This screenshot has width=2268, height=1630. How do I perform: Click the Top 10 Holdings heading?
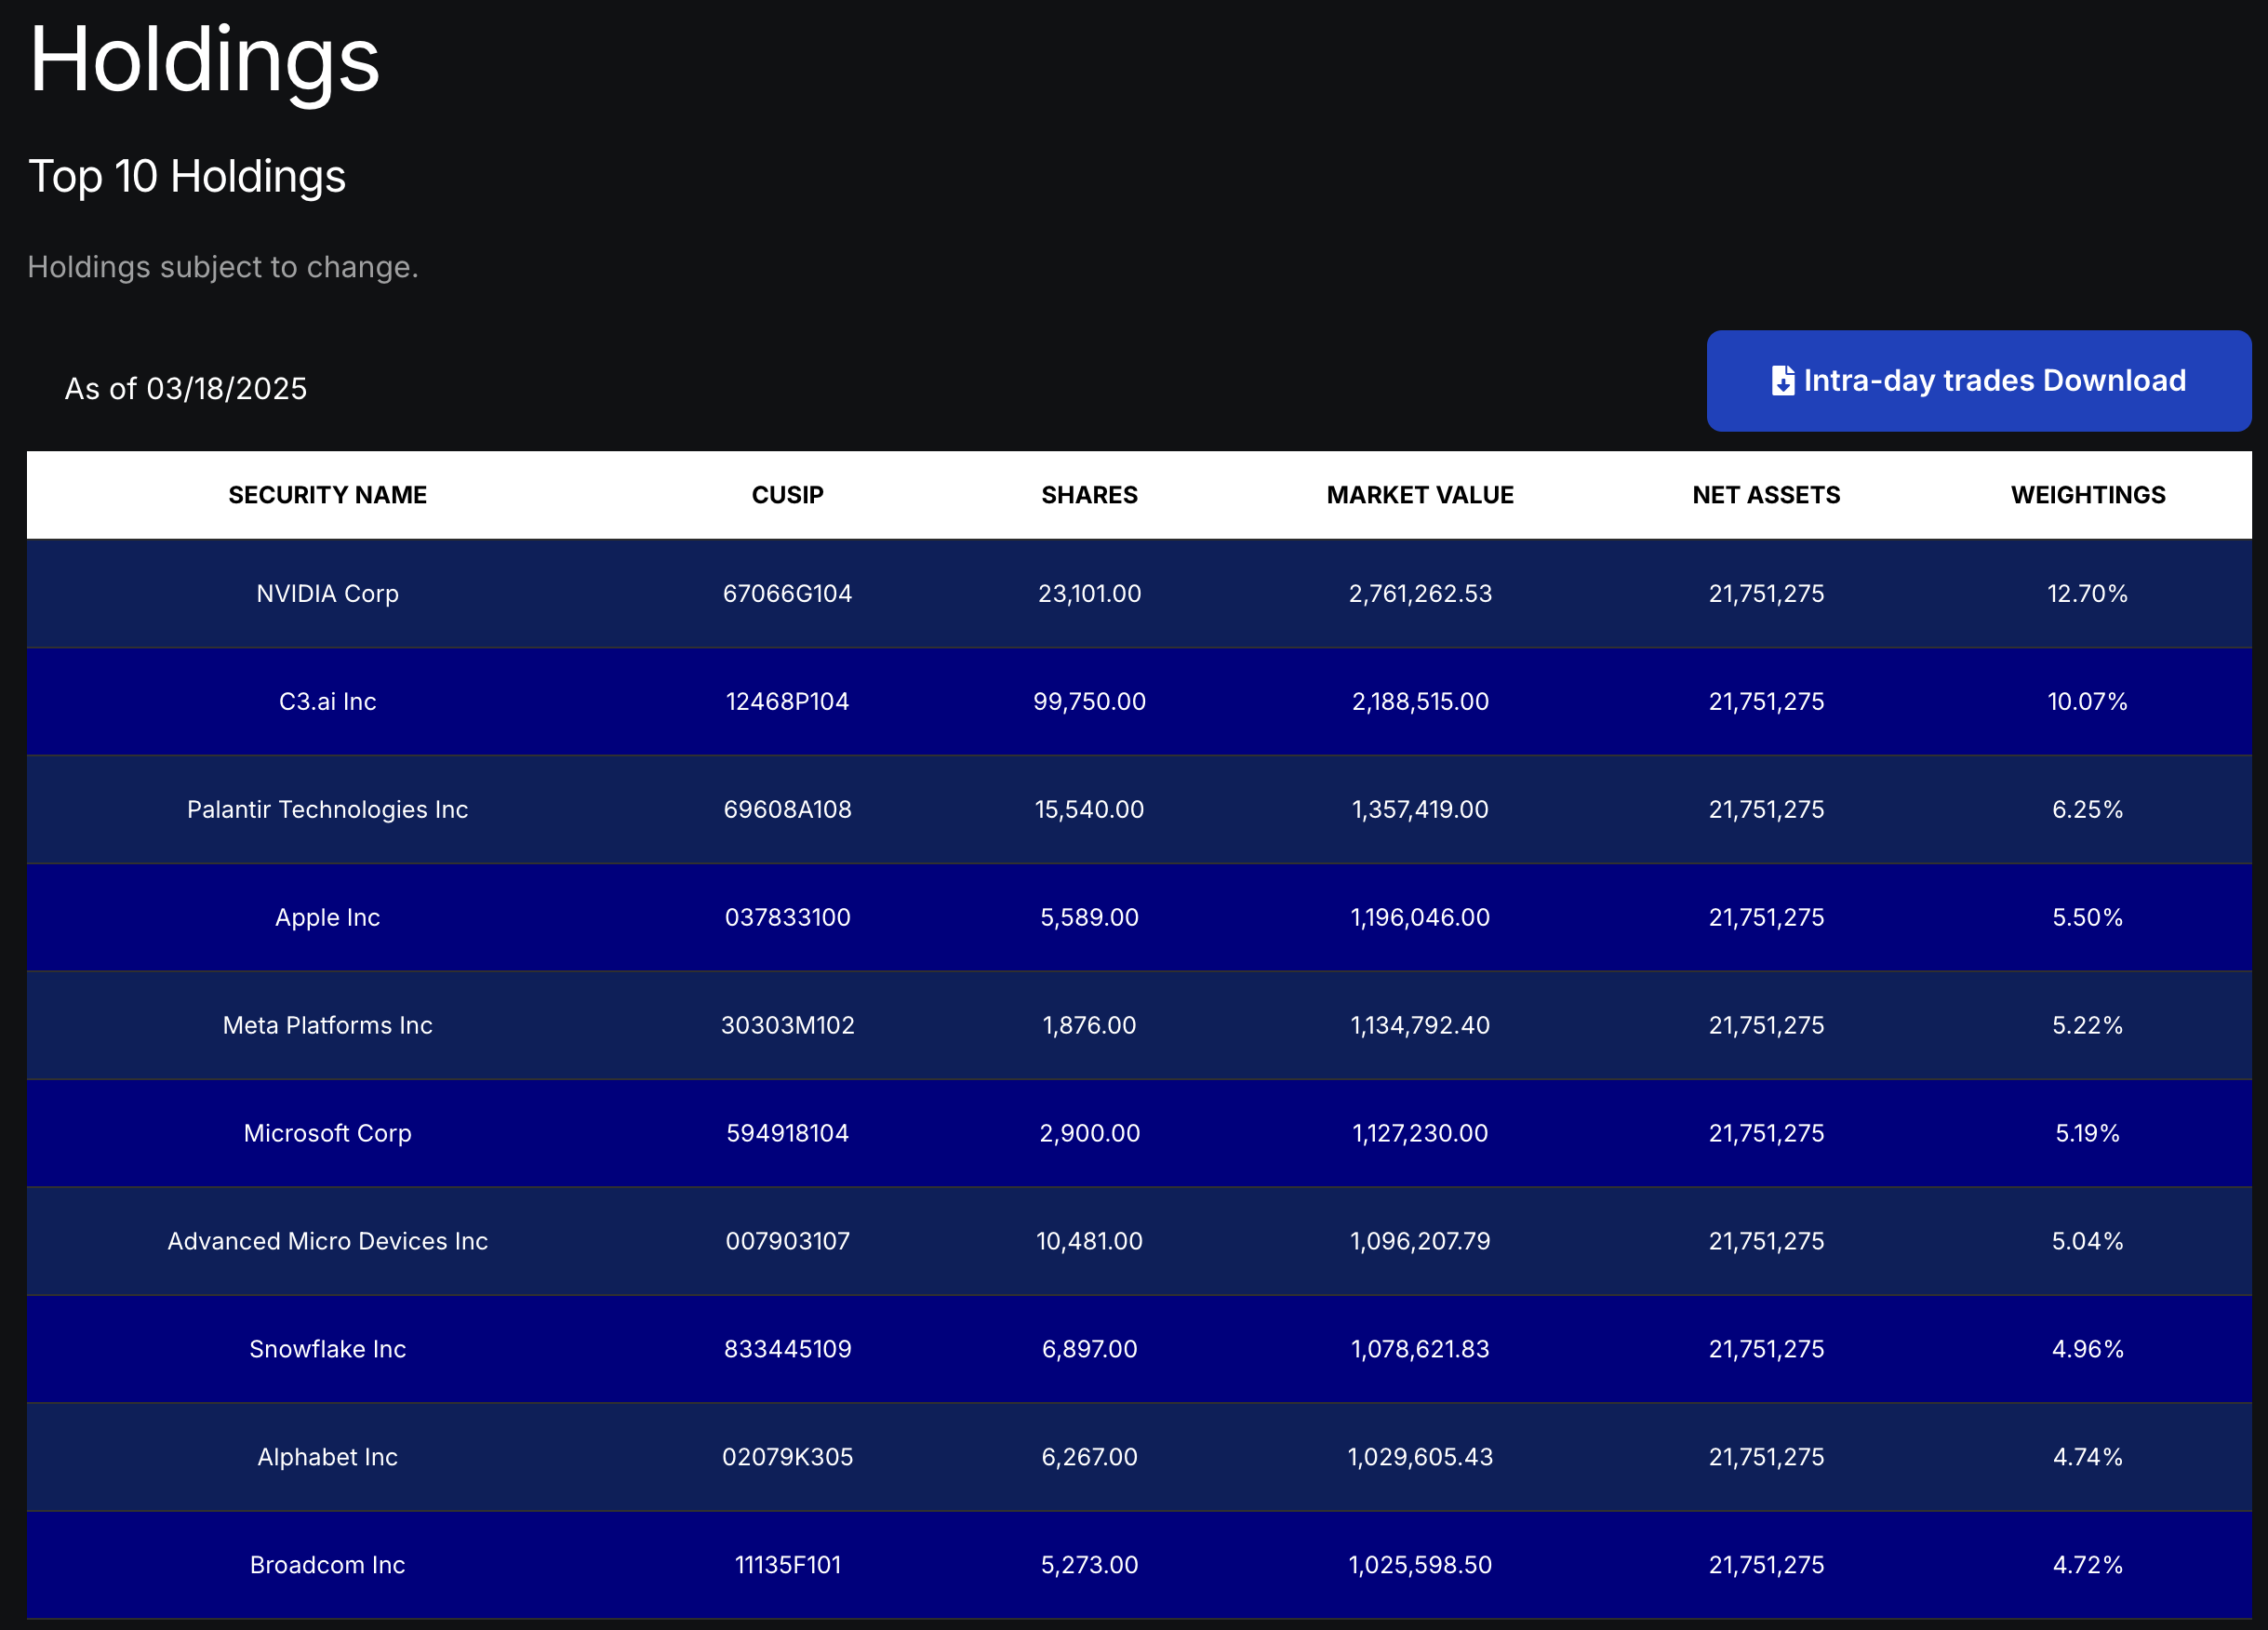(x=187, y=177)
